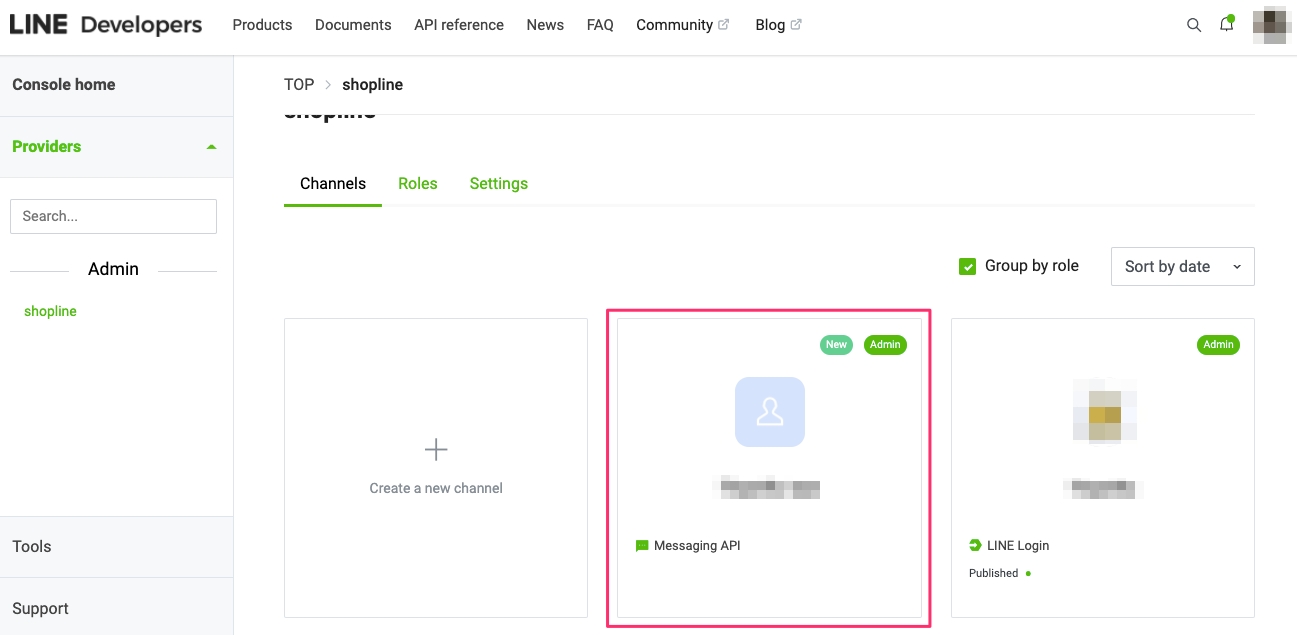Open the notifications bell icon
This screenshot has height=635, width=1297.
[x=1226, y=25]
